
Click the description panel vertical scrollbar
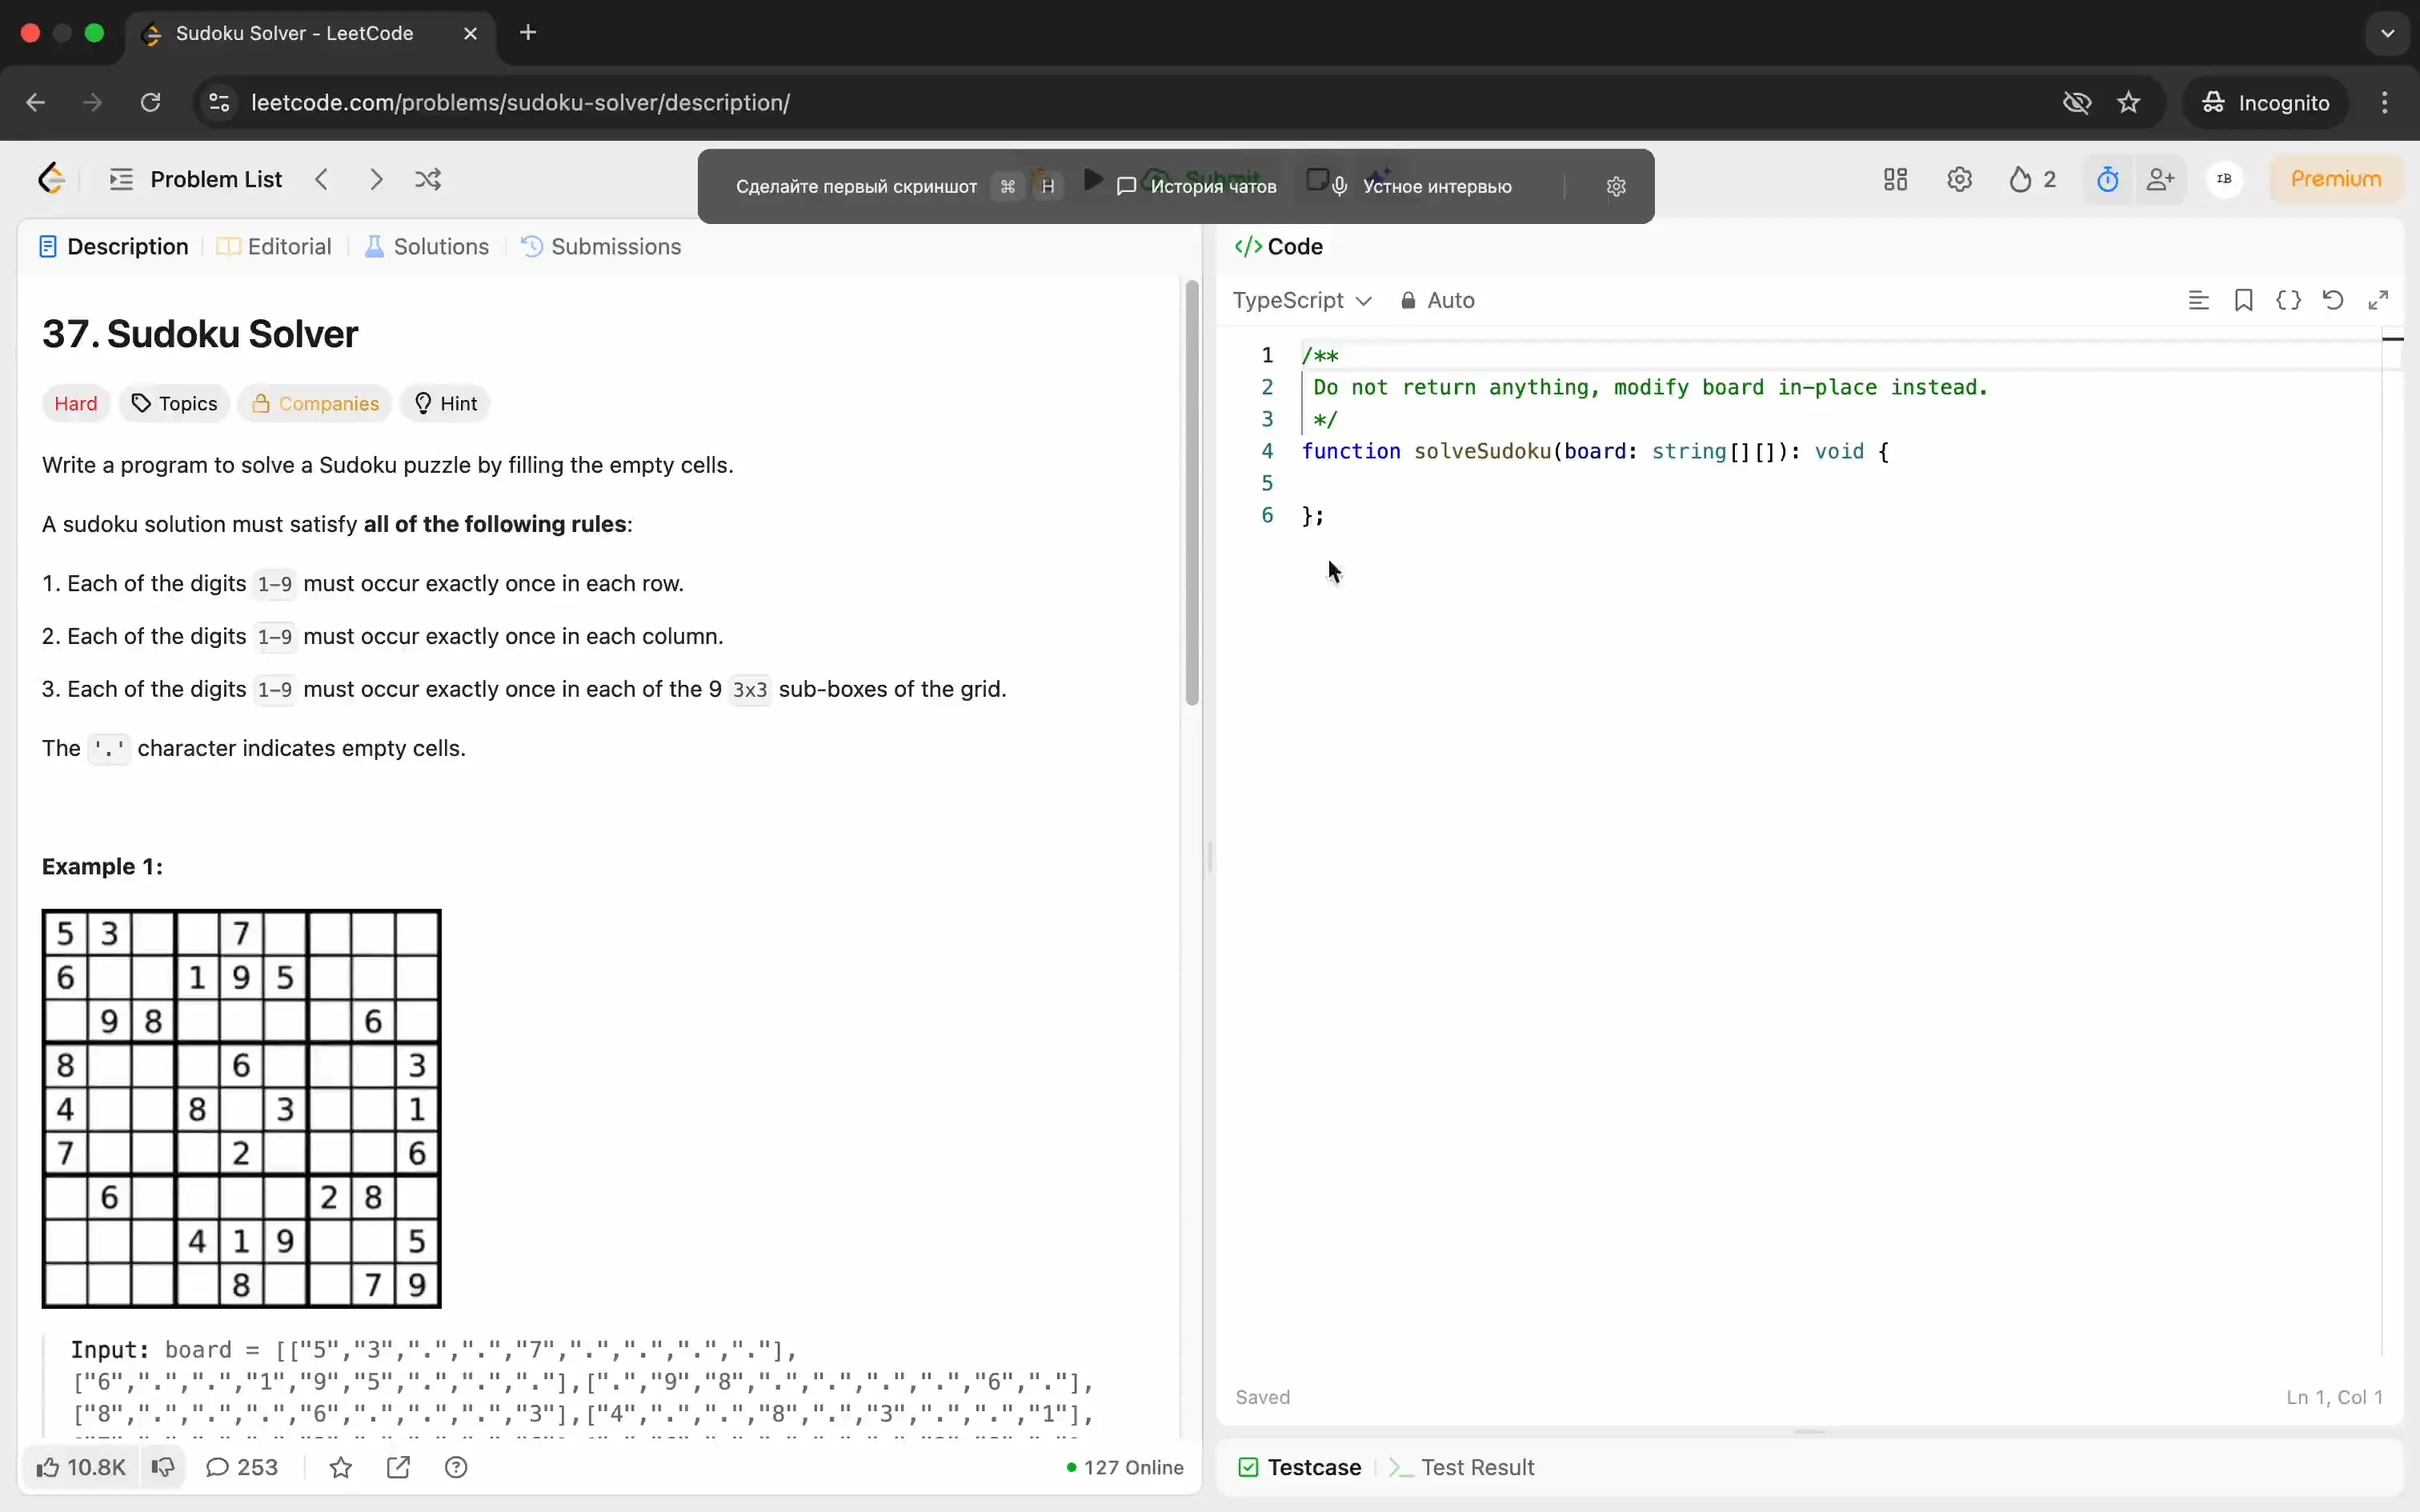coord(1191,494)
